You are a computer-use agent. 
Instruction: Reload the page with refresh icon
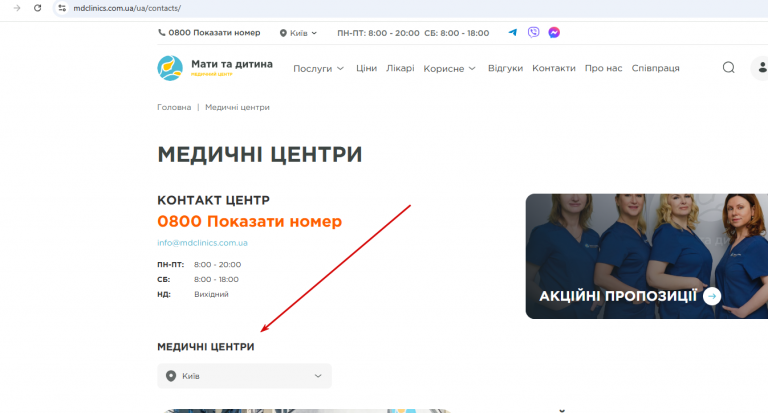pos(37,8)
